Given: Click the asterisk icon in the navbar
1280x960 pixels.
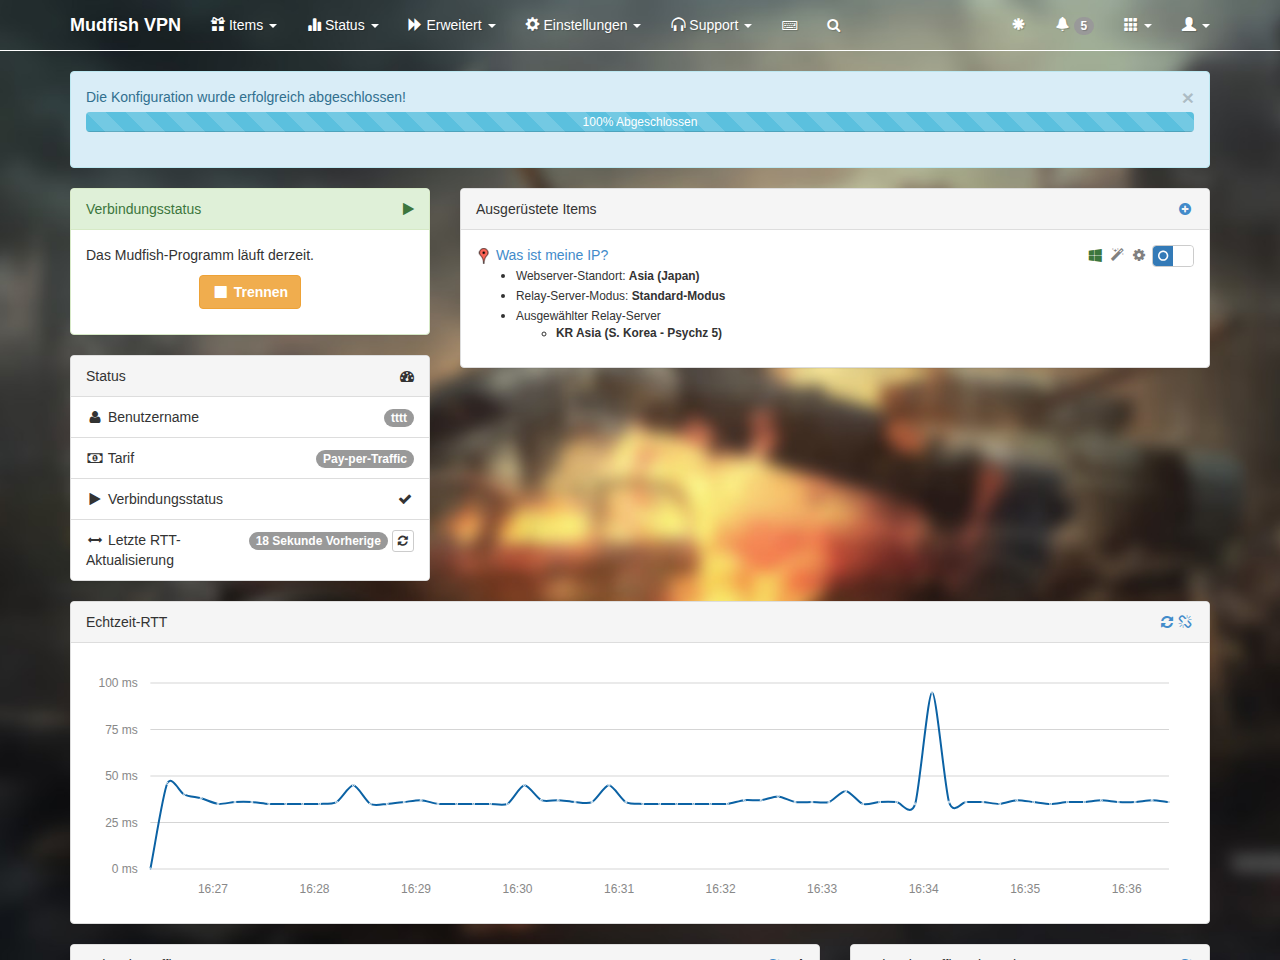Looking at the screenshot, I should [1018, 24].
